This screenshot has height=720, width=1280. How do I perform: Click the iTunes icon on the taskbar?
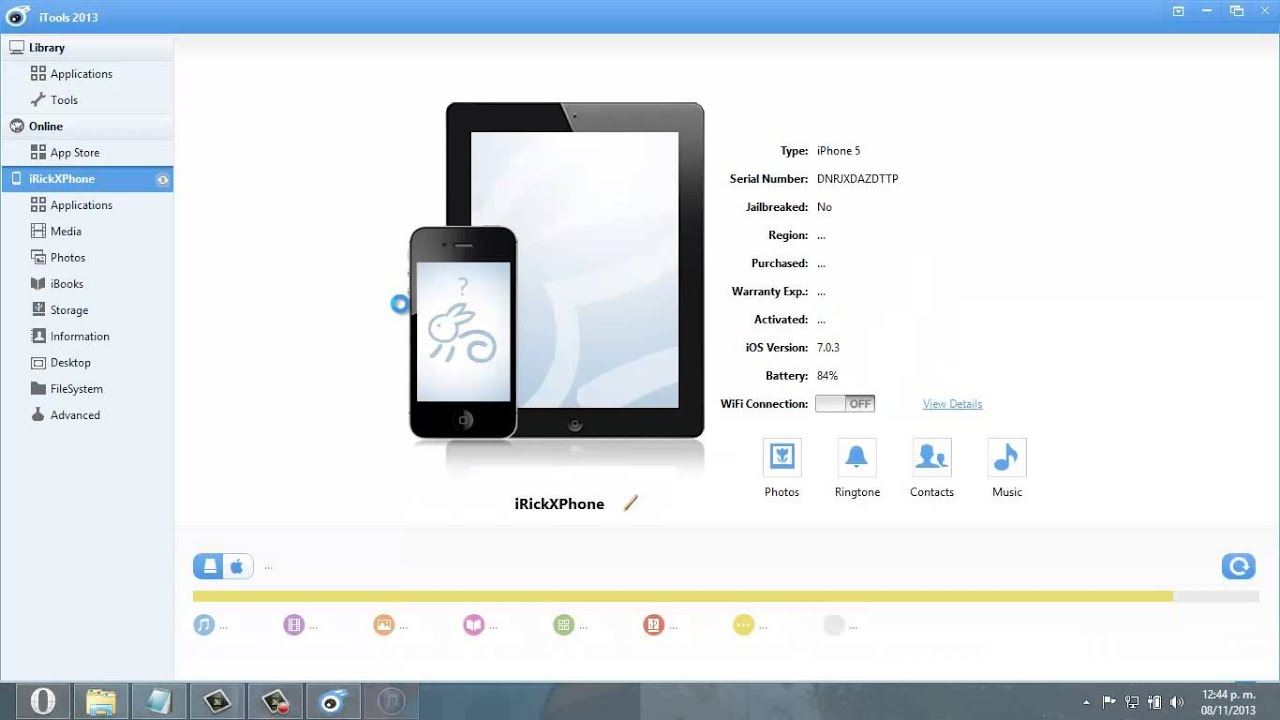click(391, 701)
